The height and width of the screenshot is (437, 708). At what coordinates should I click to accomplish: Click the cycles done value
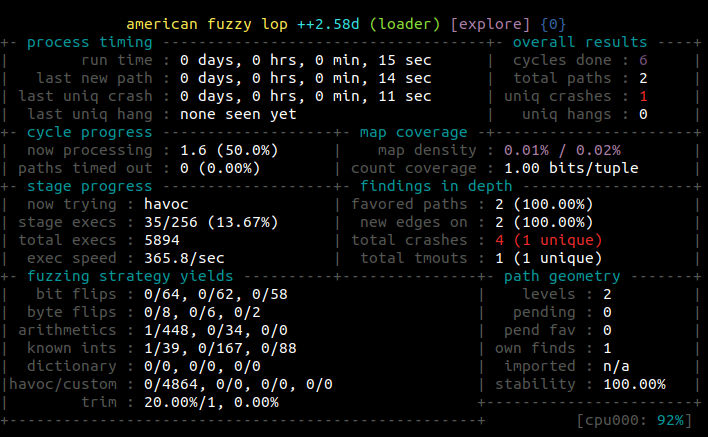(644, 60)
